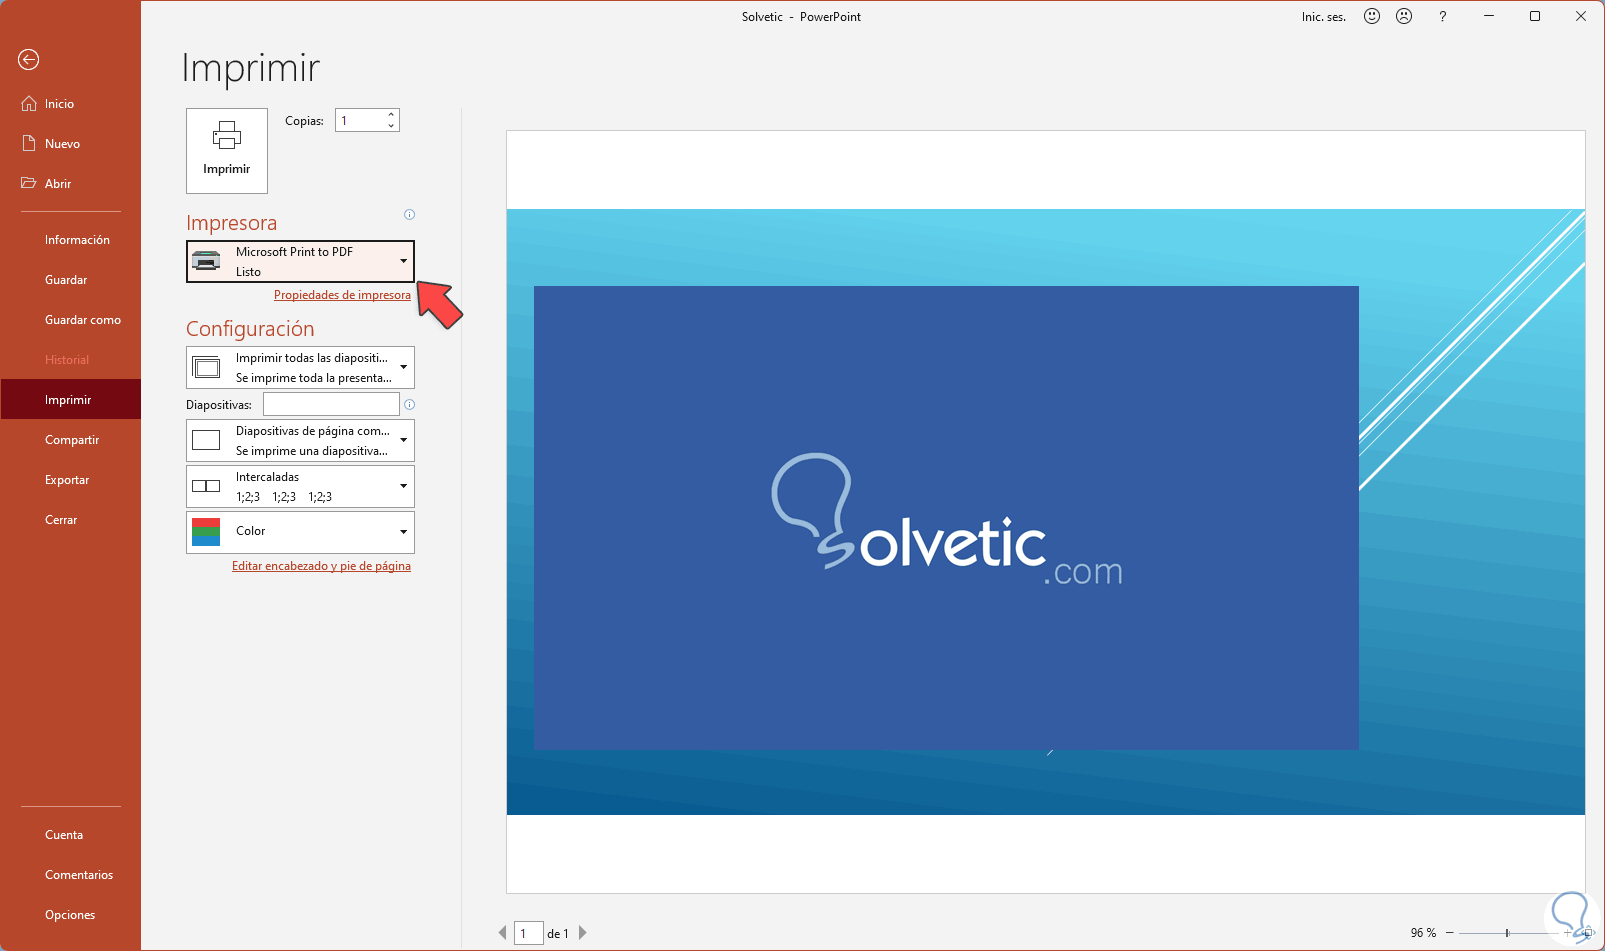Image resolution: width=1605 pixels, height=951 pixels.
Task: Zoom out the print preview with minus button
Action: [1449, 933]
